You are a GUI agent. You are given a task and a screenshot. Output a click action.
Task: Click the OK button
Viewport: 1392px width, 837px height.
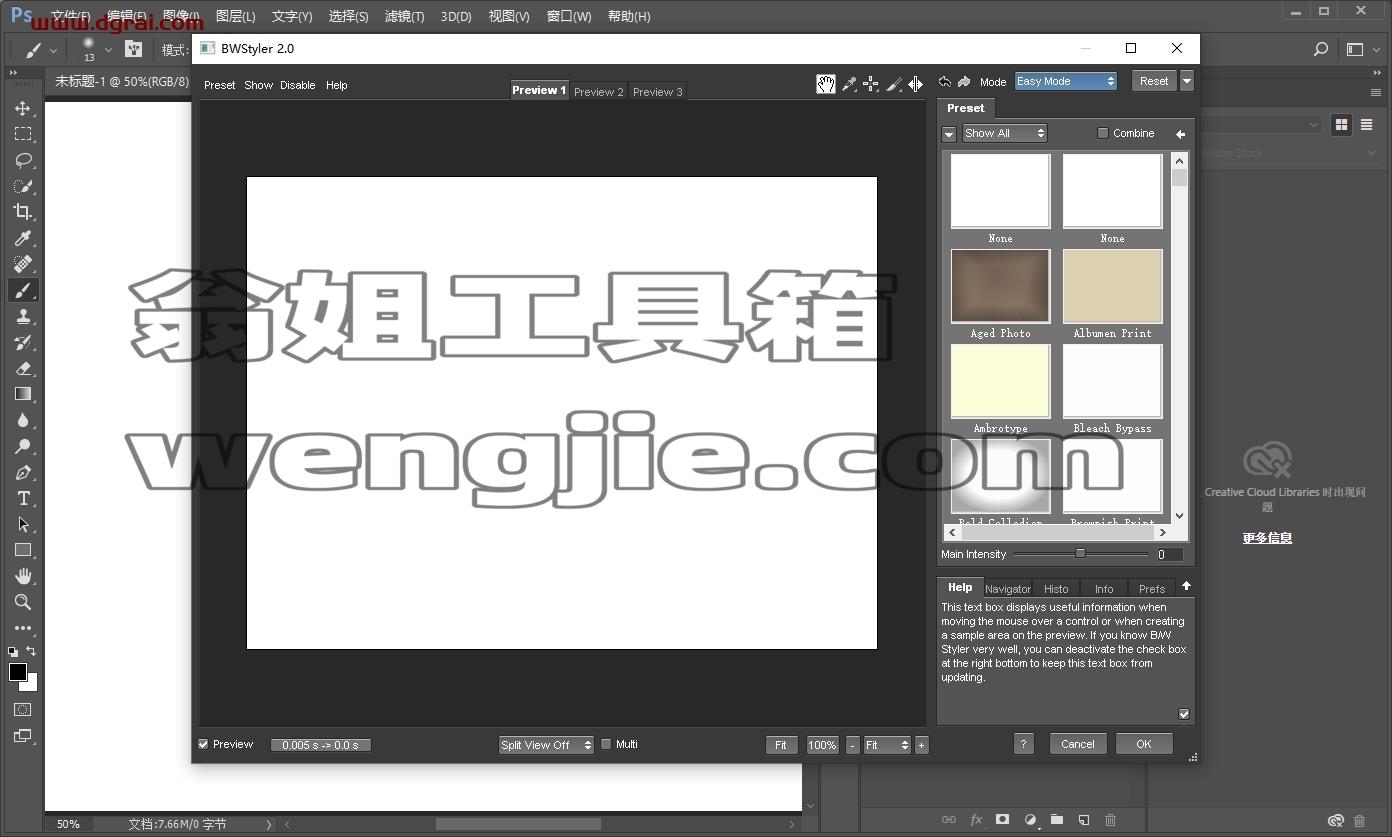pyautogui.click(x=1144, y=744)
